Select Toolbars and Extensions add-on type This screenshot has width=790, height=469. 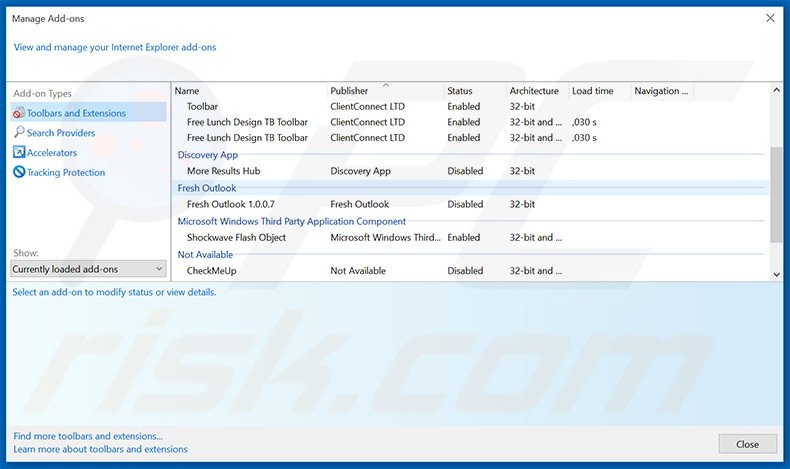click(x=88, y=113)
